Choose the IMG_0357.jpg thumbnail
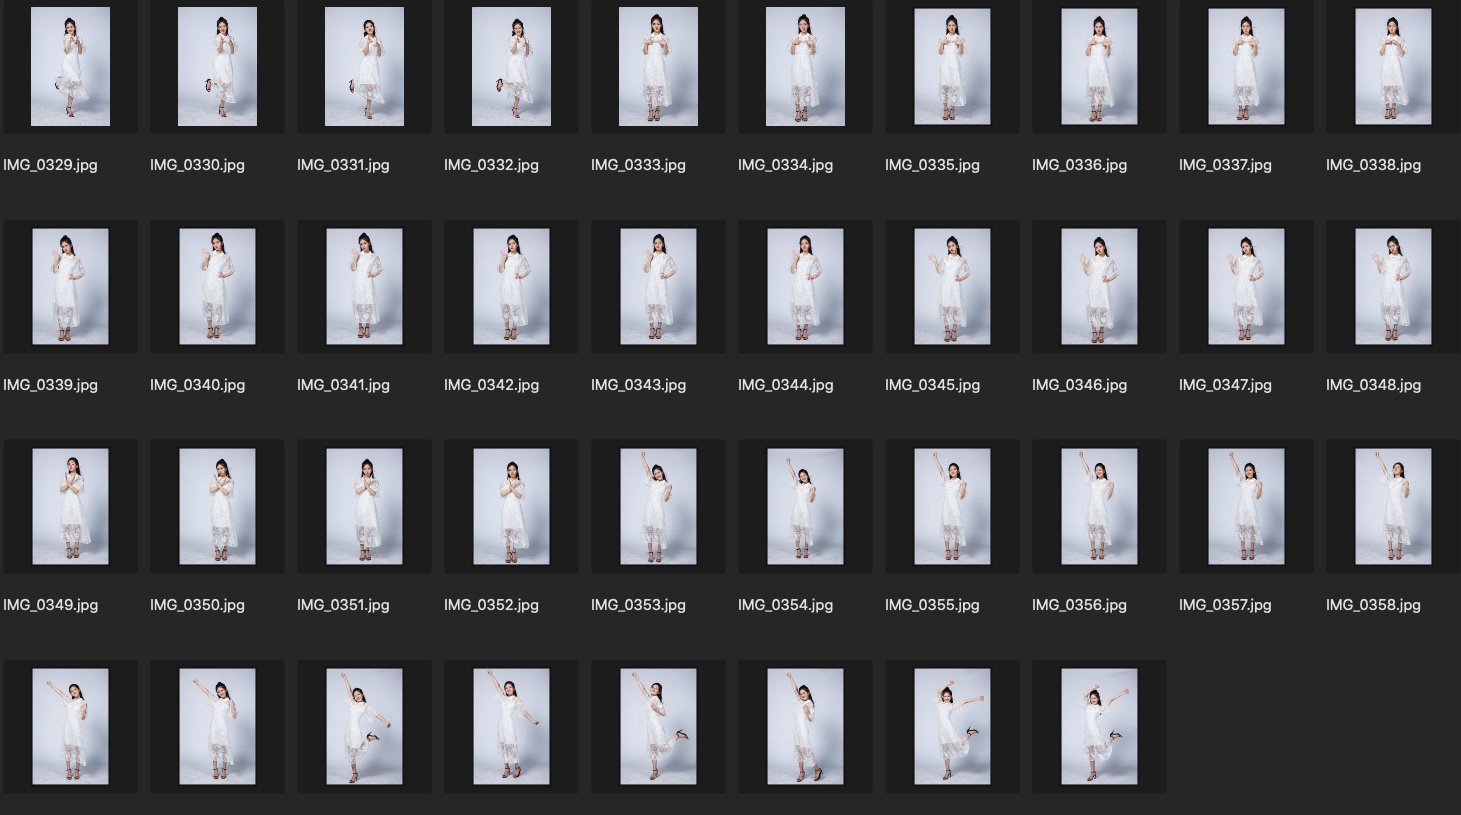Viewport: 1461px width, 815px height. click(1246, 506)
